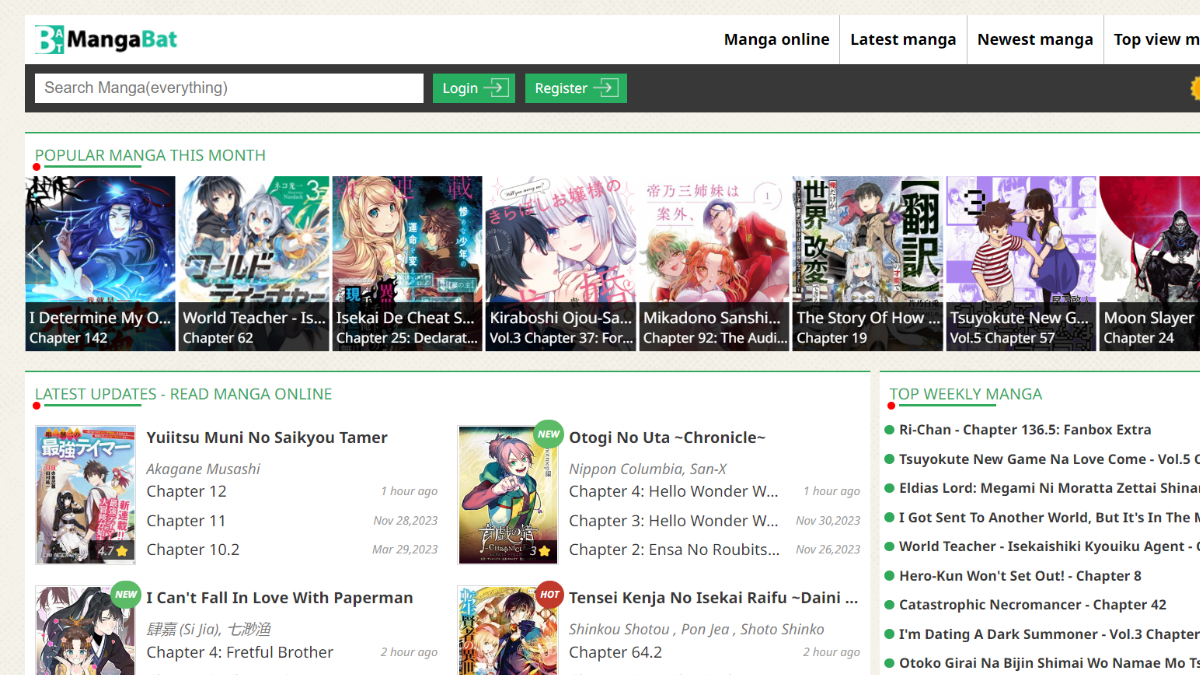Select the World Teacher cover in popular manga
Screen dimensions: 1200x675
tap(254, 250)
